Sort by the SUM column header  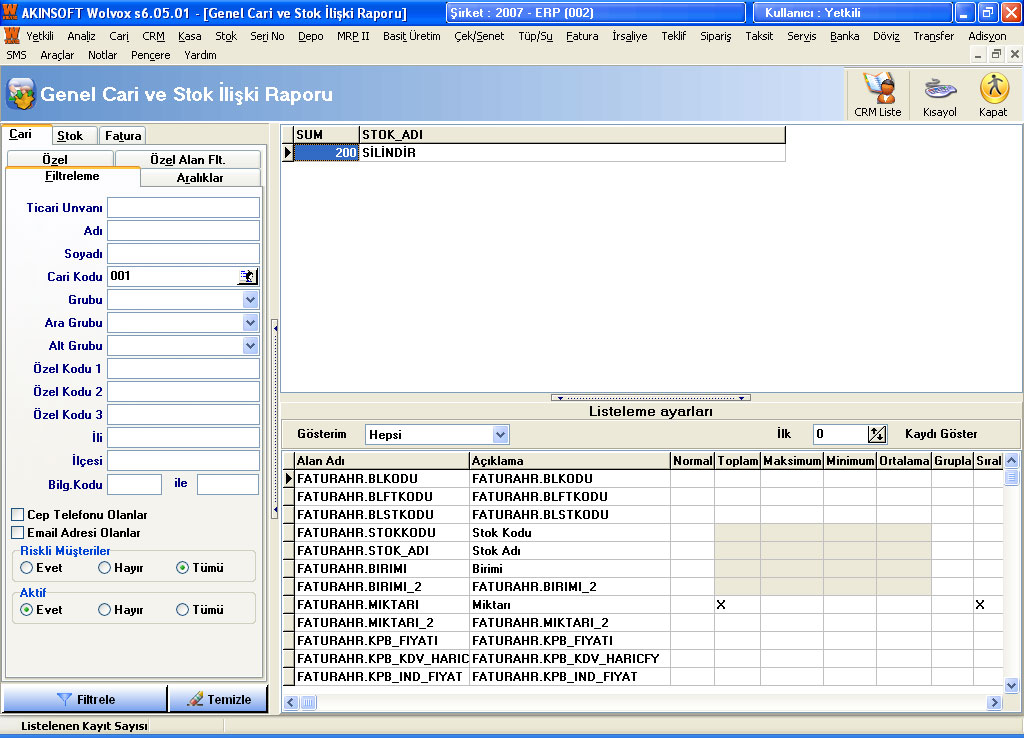point(326,135)
